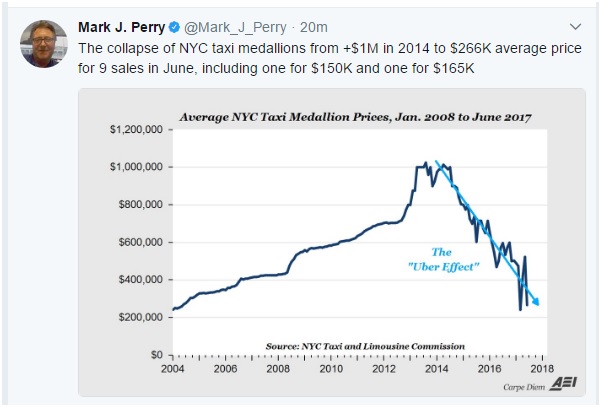Open the tweet options chevron menu
Screen dimensions: 601x407
tap(574, 27)
